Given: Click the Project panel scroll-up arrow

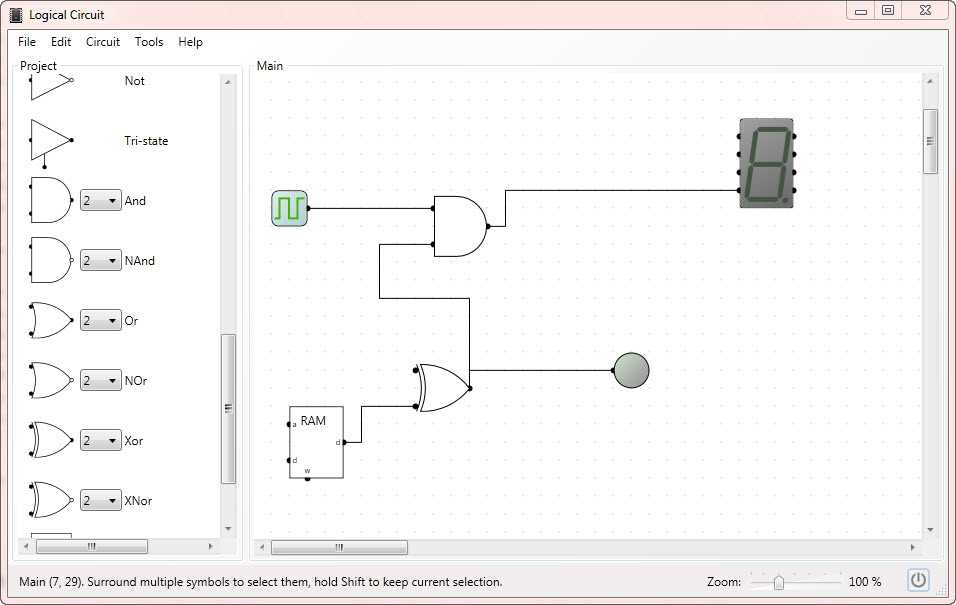Looking at the screenshot, I should (228, 82).
